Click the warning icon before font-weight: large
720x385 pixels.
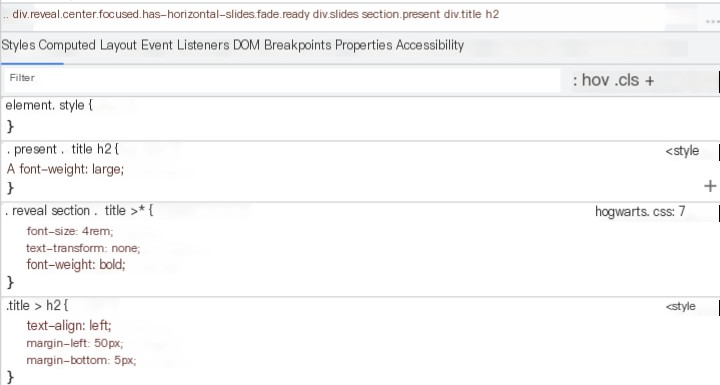click(x=11, y=169)
